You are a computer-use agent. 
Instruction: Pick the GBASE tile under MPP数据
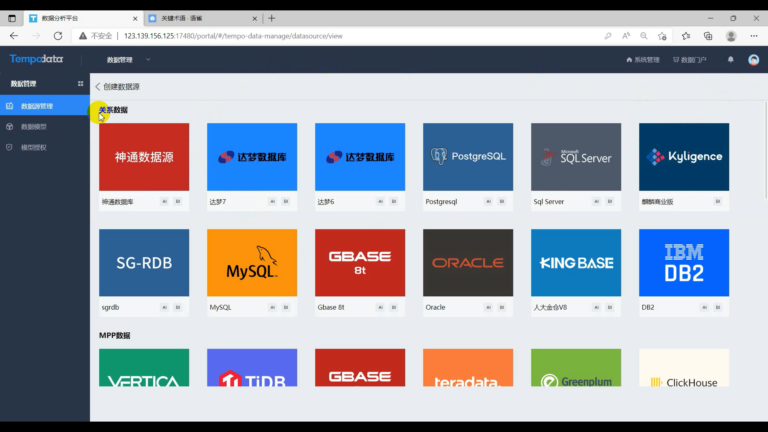360,367
